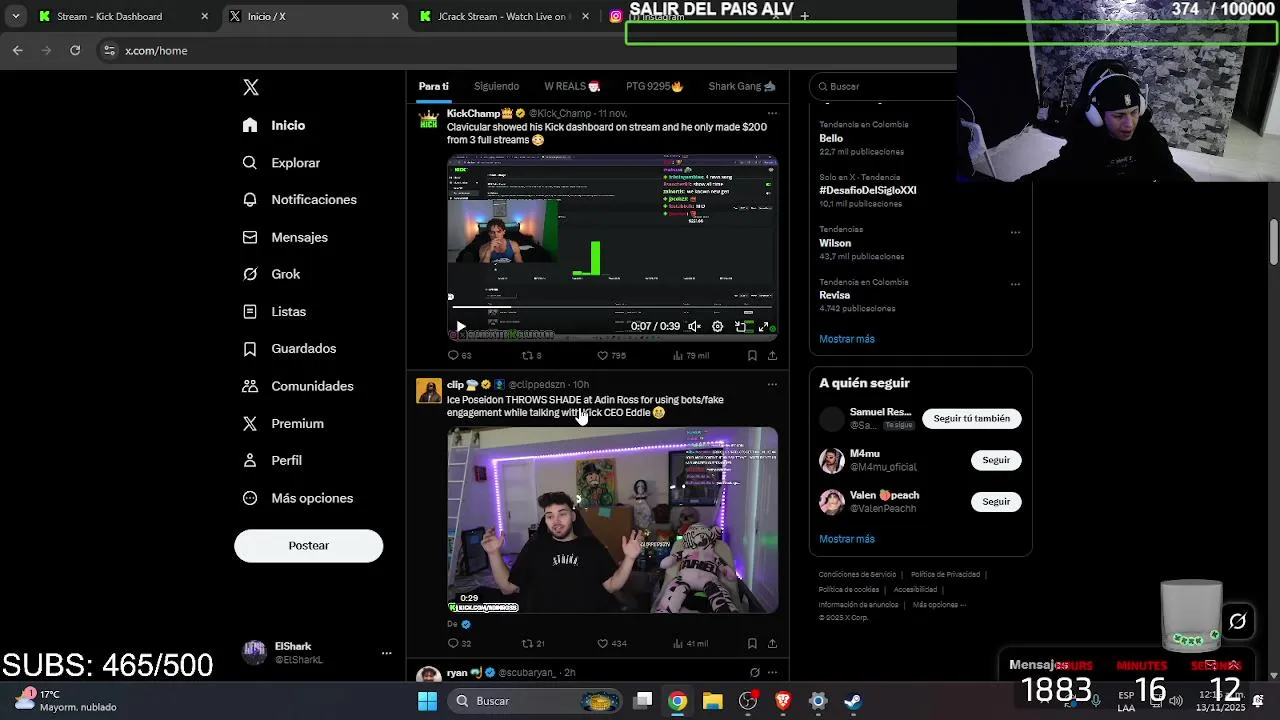Bookmark the clip post
The width and height of the screenshot is (1280, 720).
coord(752,643)
